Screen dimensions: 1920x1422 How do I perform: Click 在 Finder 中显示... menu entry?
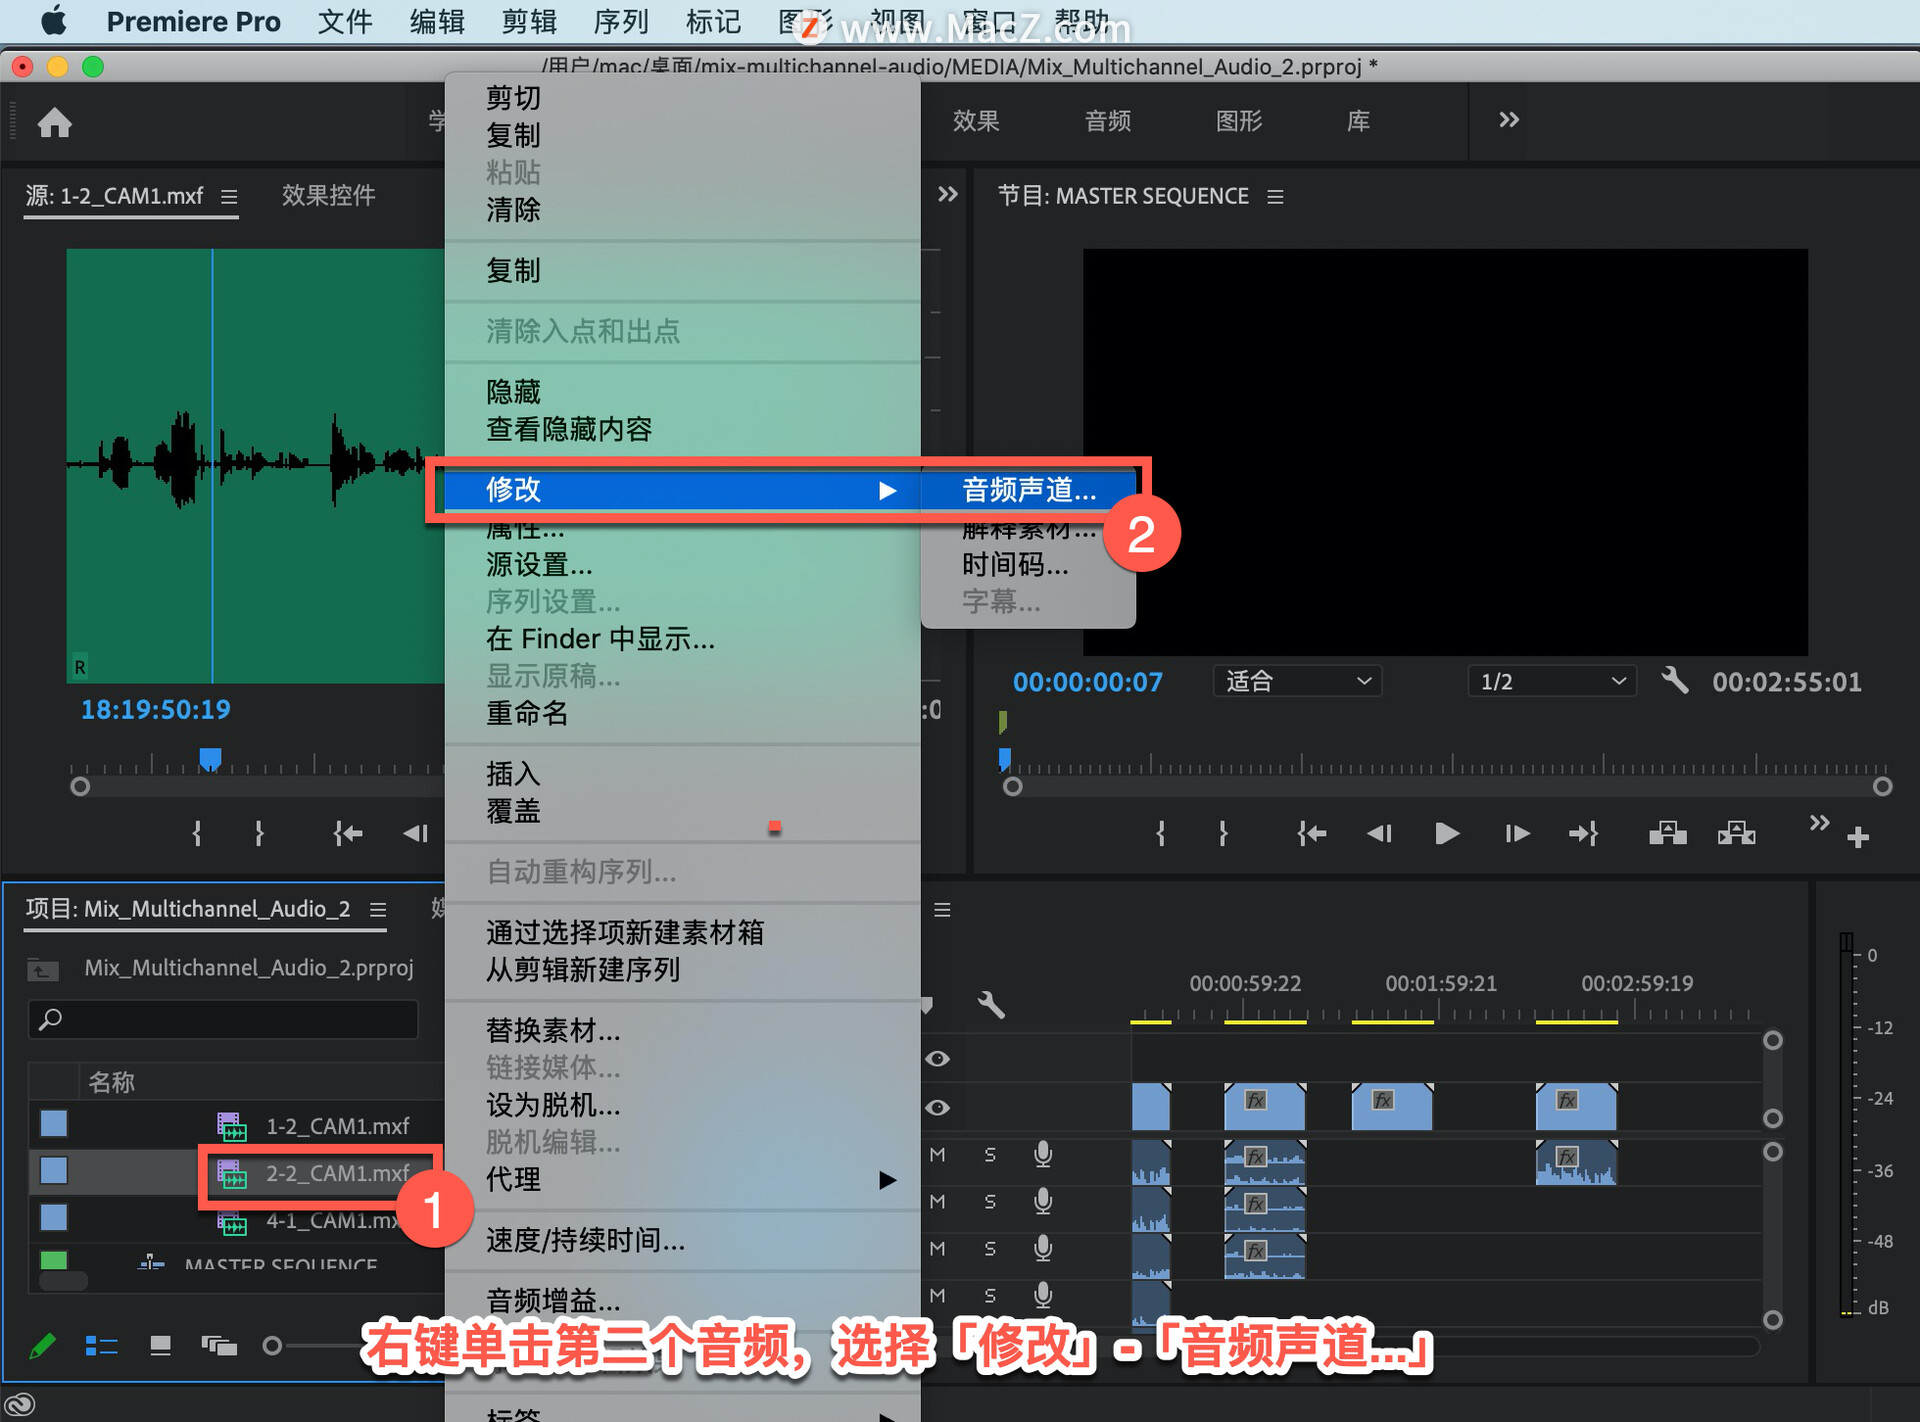tap(683, 639)
